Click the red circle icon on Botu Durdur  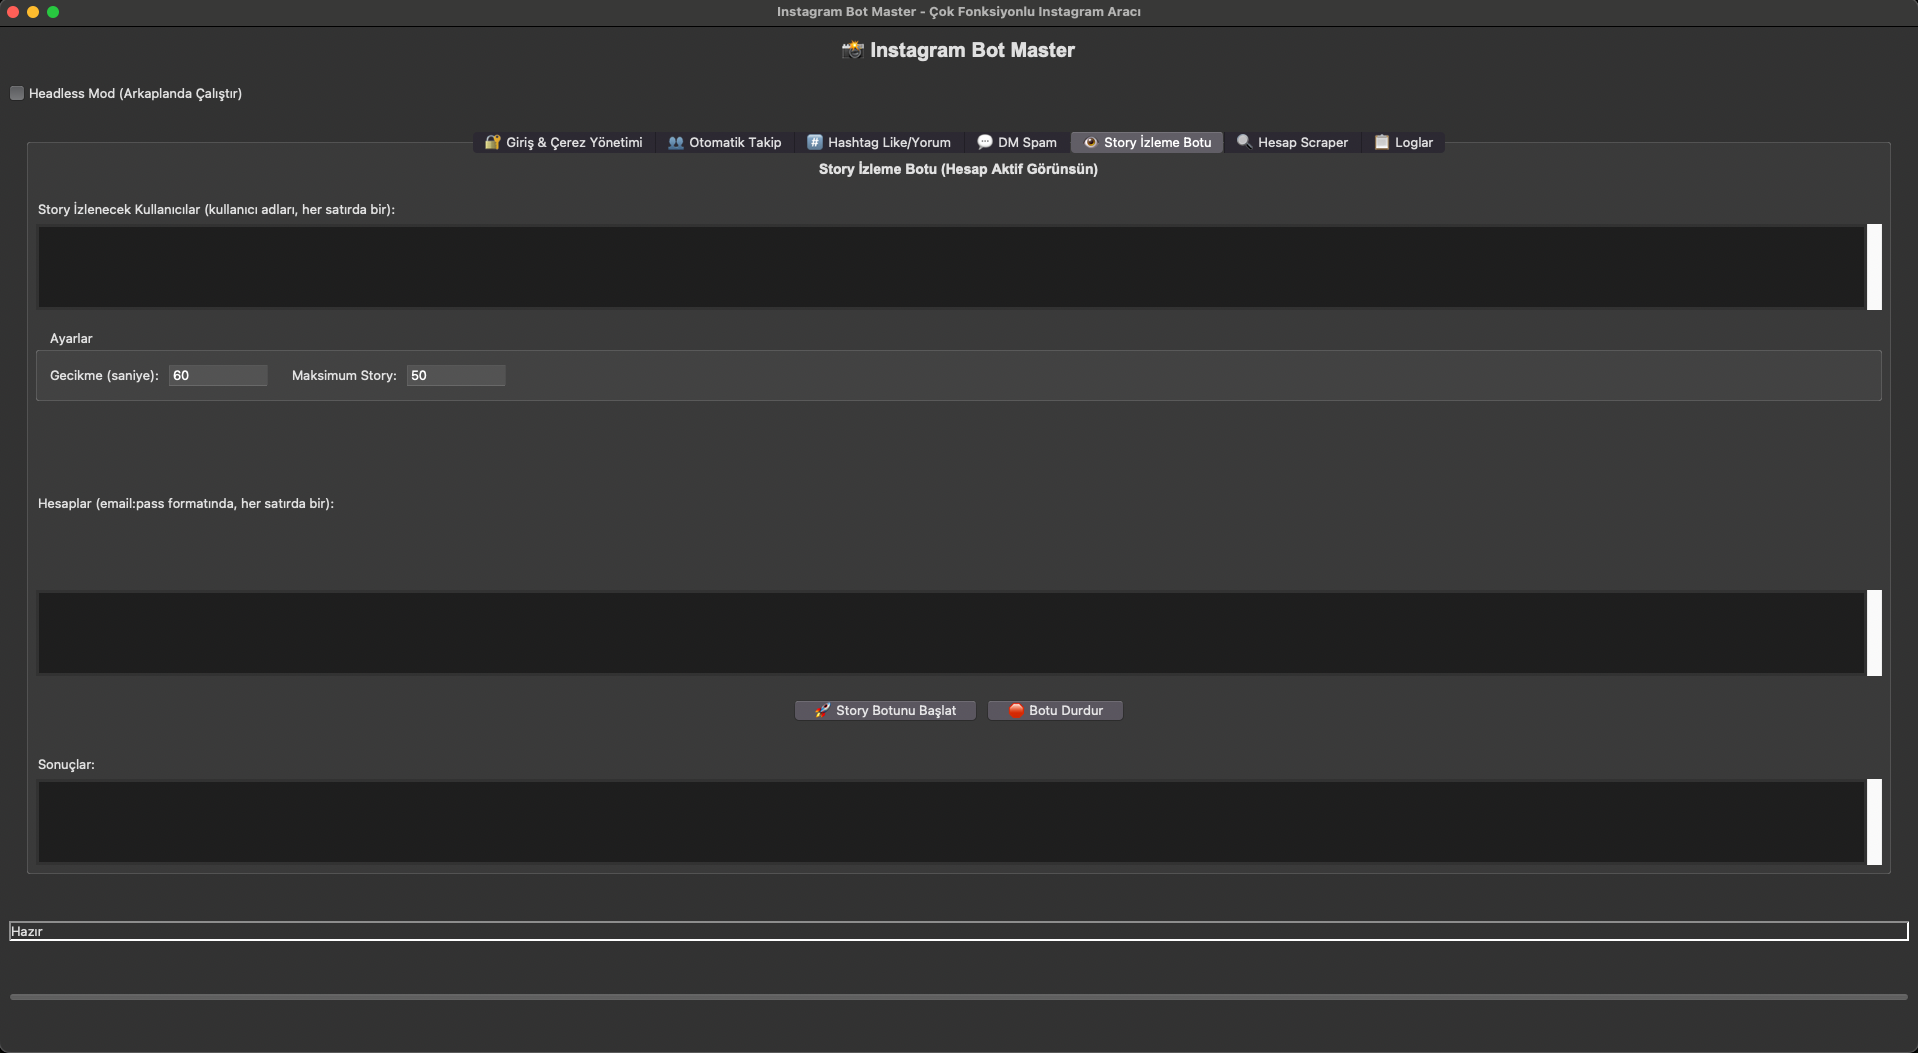pos(1016,710)
